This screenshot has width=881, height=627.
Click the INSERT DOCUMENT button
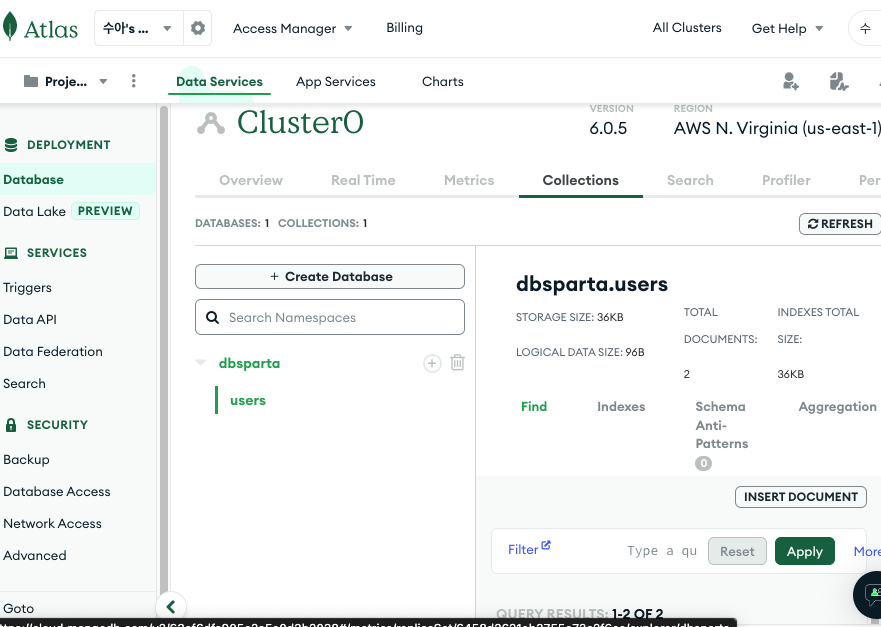801,497
